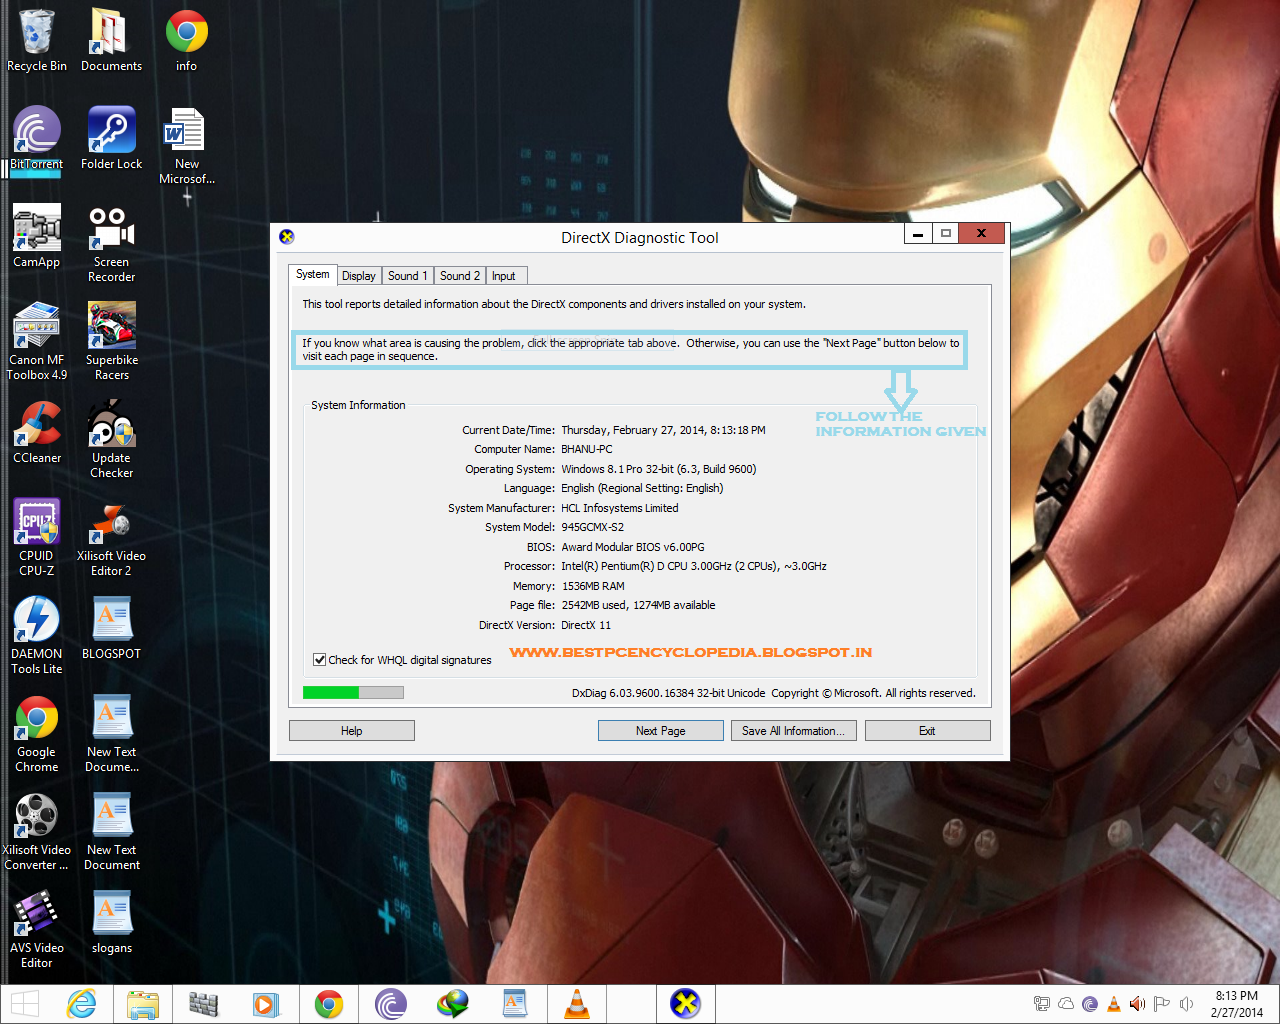Click Save All Information button
The width and height of the screenshot is (1280, 1024).
click(793, 731)
